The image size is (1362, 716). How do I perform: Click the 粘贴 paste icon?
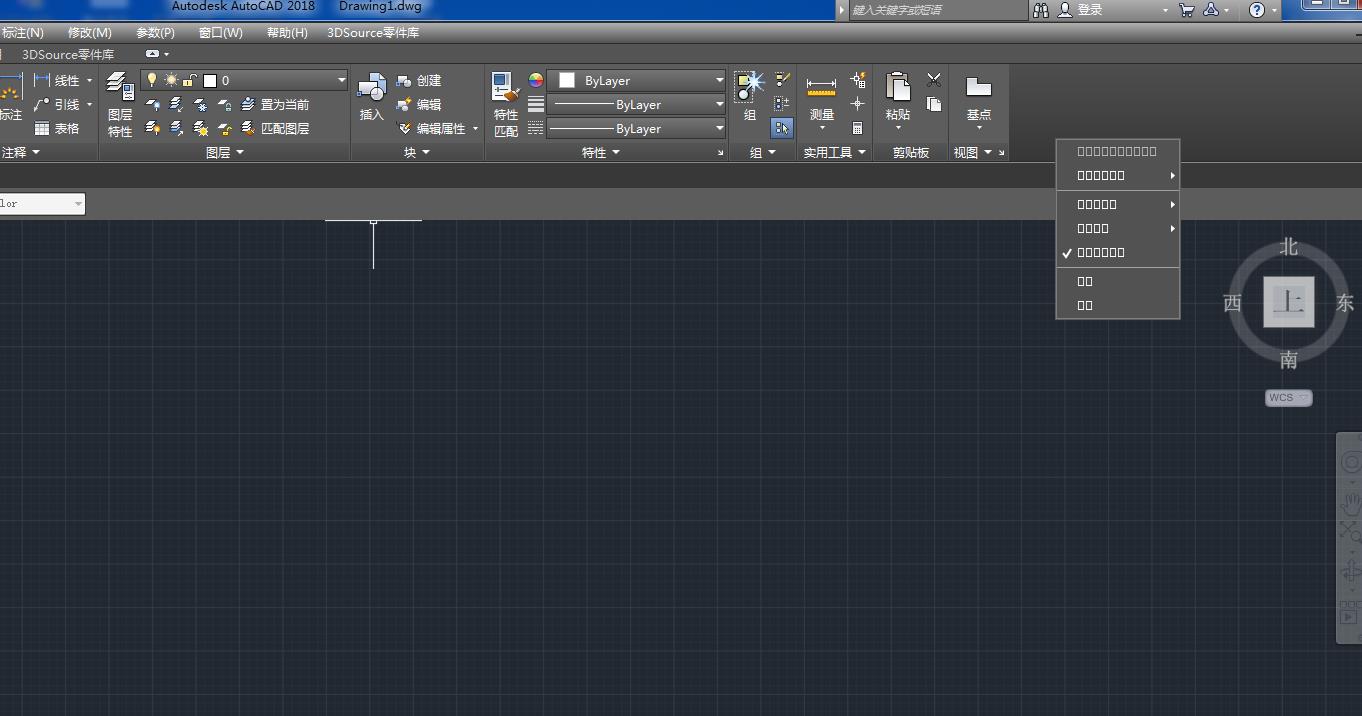coord(898,99)
